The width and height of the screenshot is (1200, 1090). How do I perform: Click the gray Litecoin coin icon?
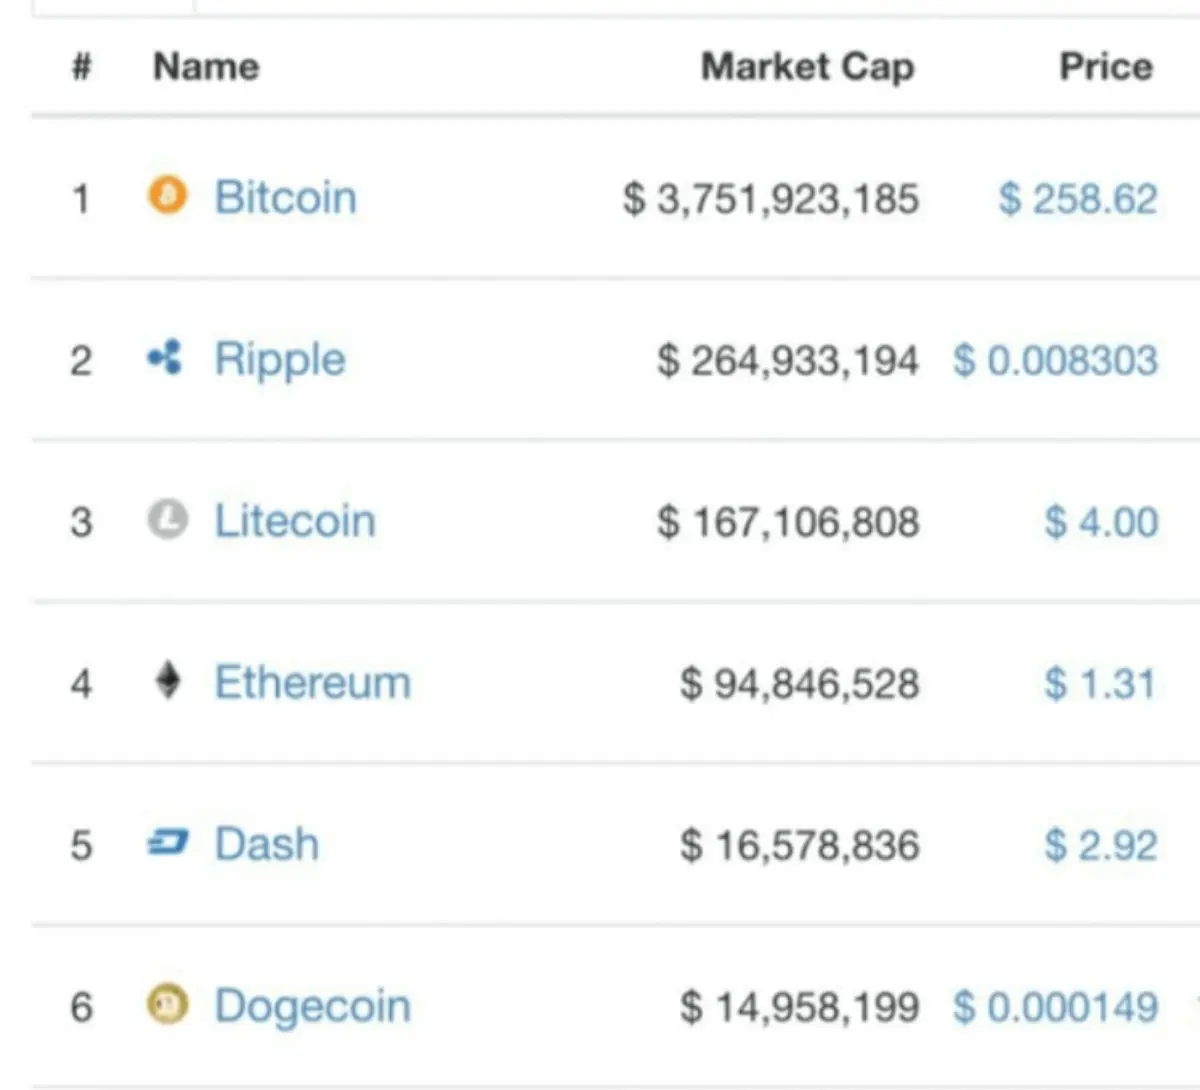(x=167, y=520)
